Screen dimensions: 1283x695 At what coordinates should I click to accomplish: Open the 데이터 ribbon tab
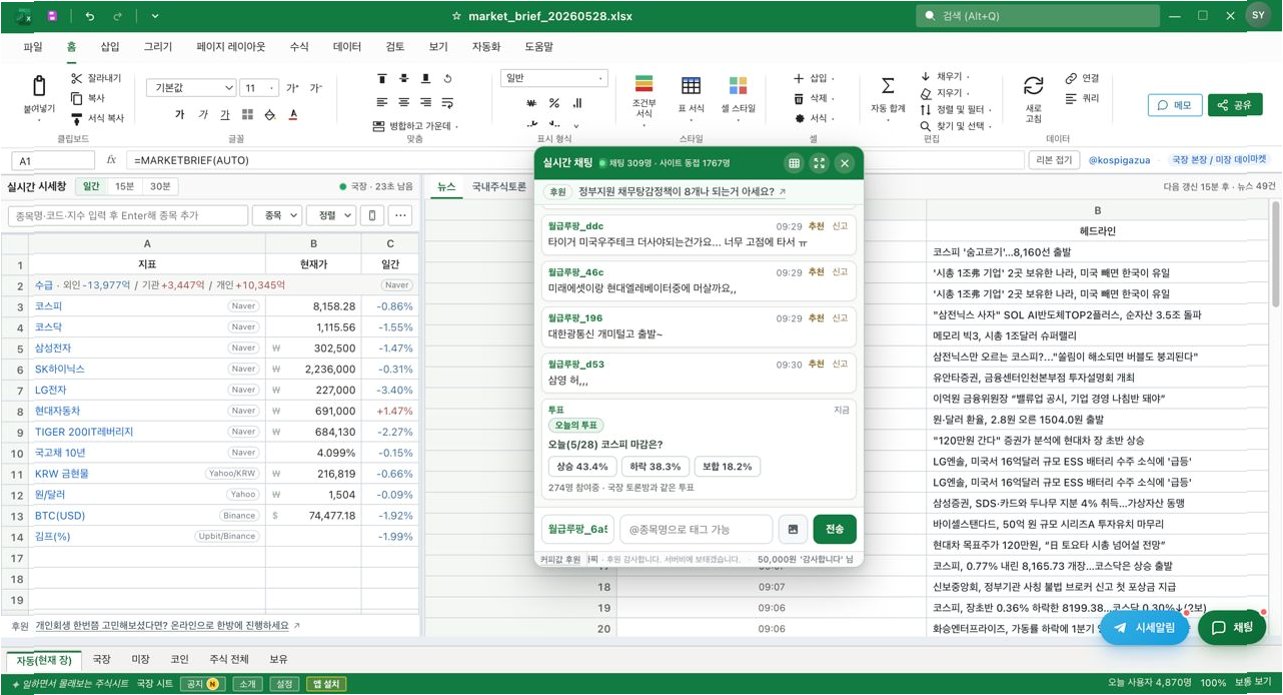click(347, 47)
